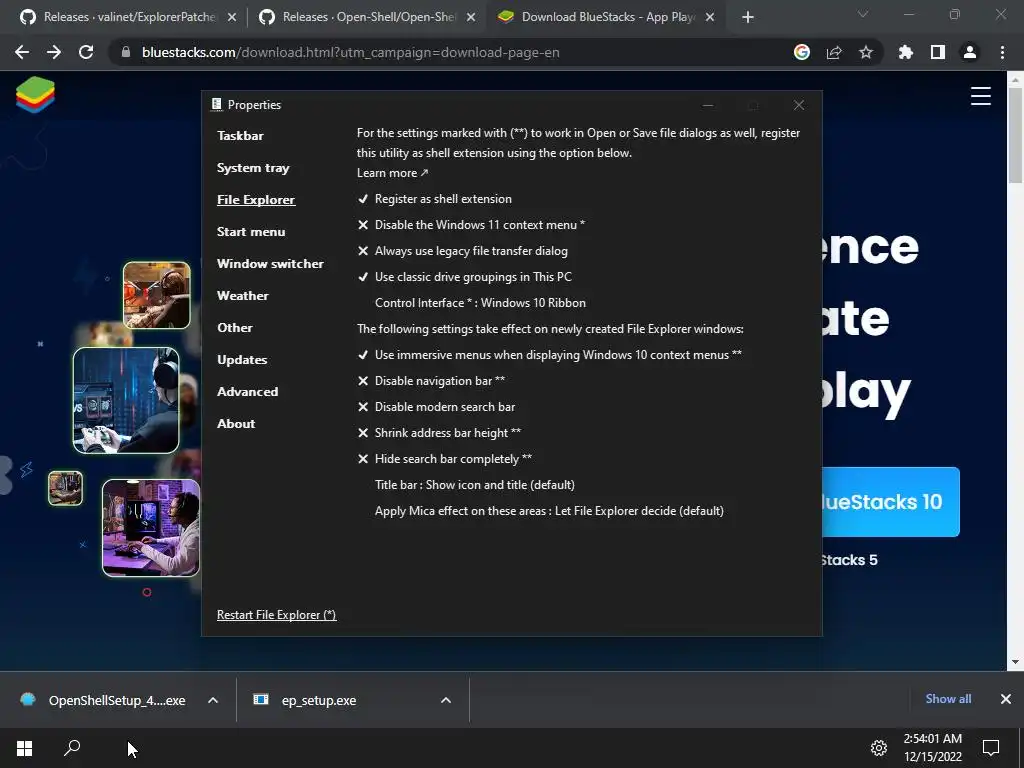Select Other section in Properties

click(234, 328)
